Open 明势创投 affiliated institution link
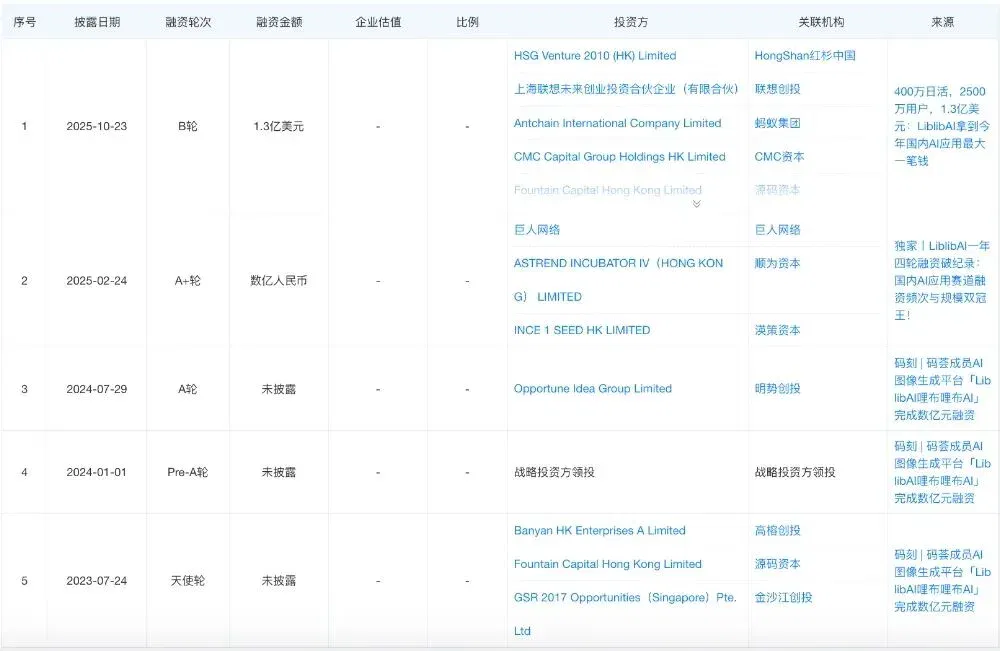 [777, 389]
